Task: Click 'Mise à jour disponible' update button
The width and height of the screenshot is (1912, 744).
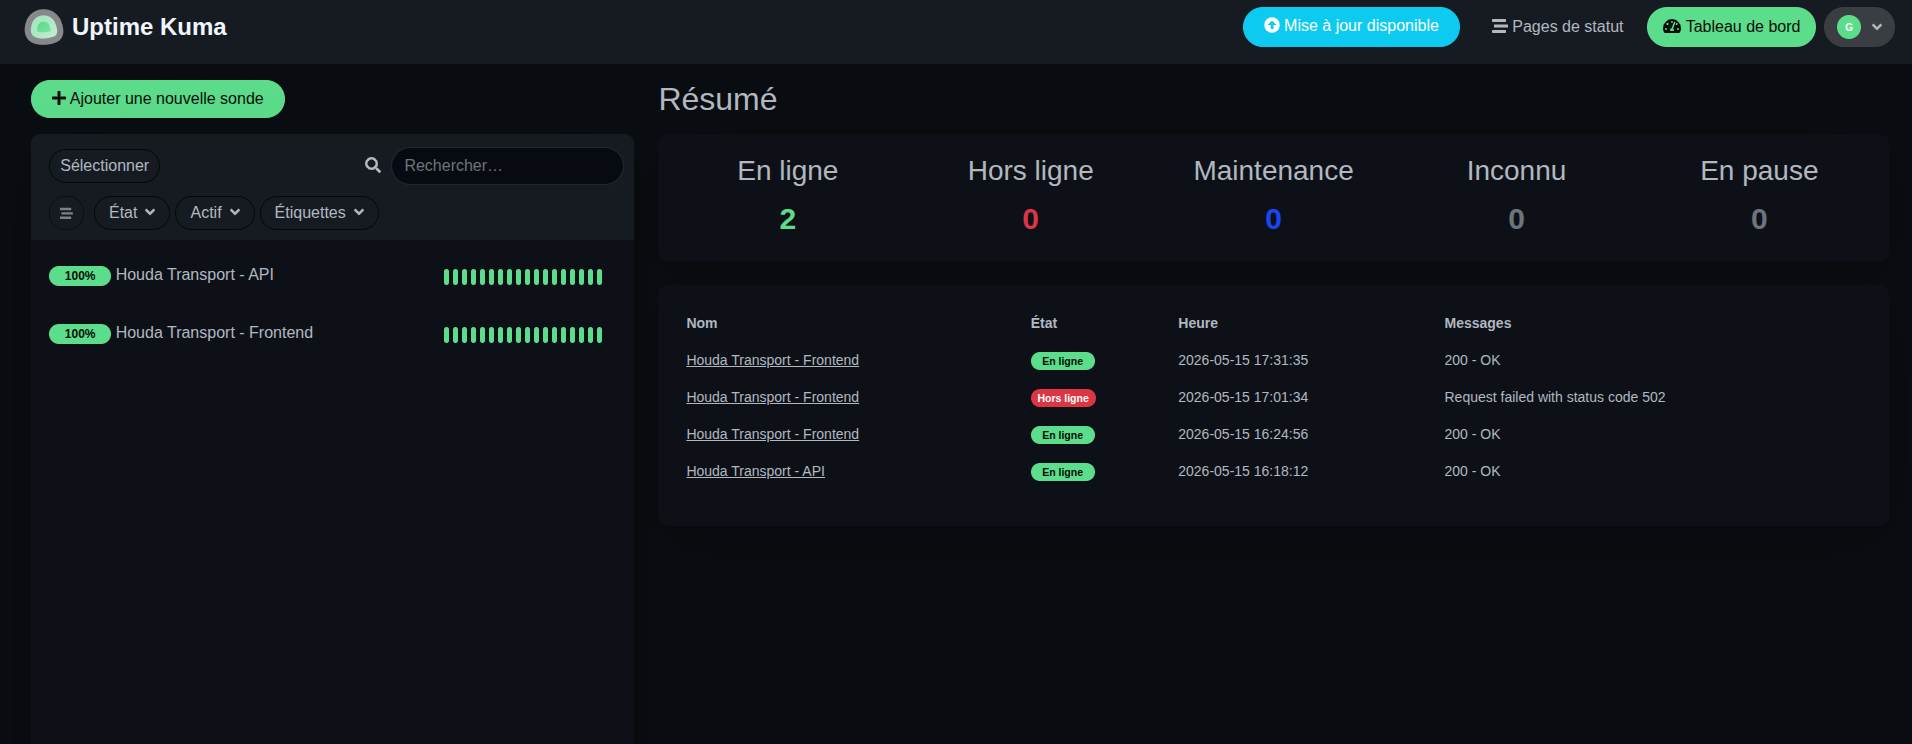Action: click(x=1351, y=27)
